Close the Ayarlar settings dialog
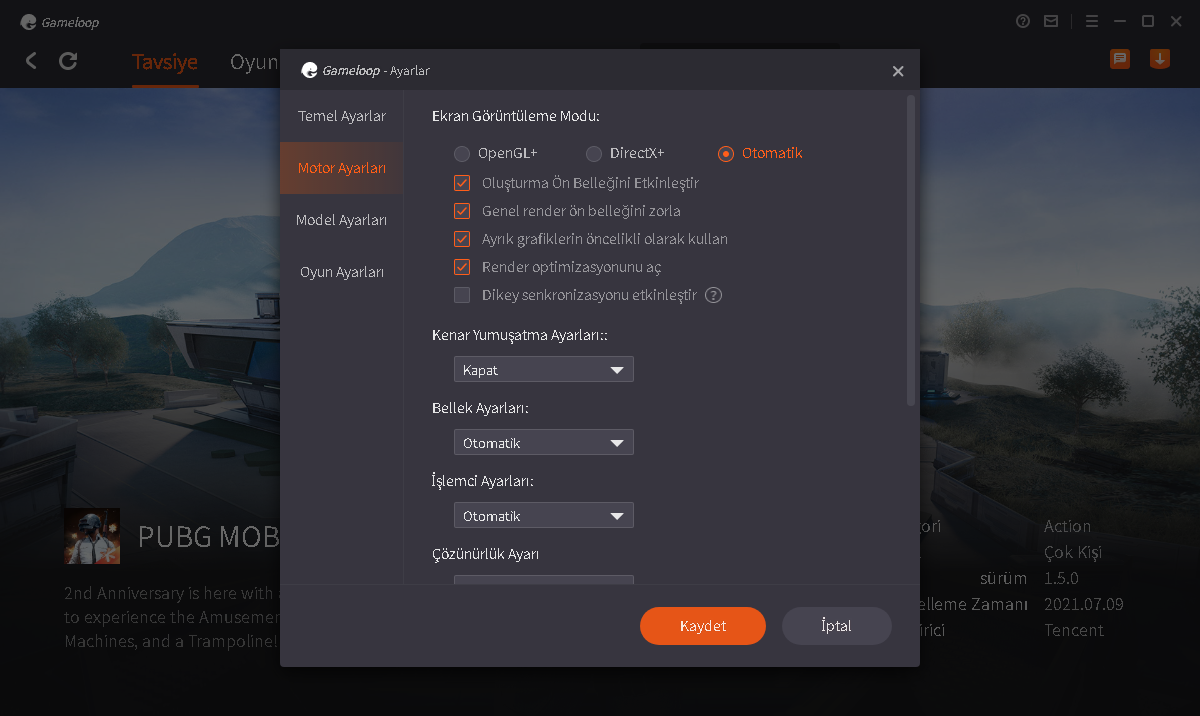 click(x=898, y=71)
